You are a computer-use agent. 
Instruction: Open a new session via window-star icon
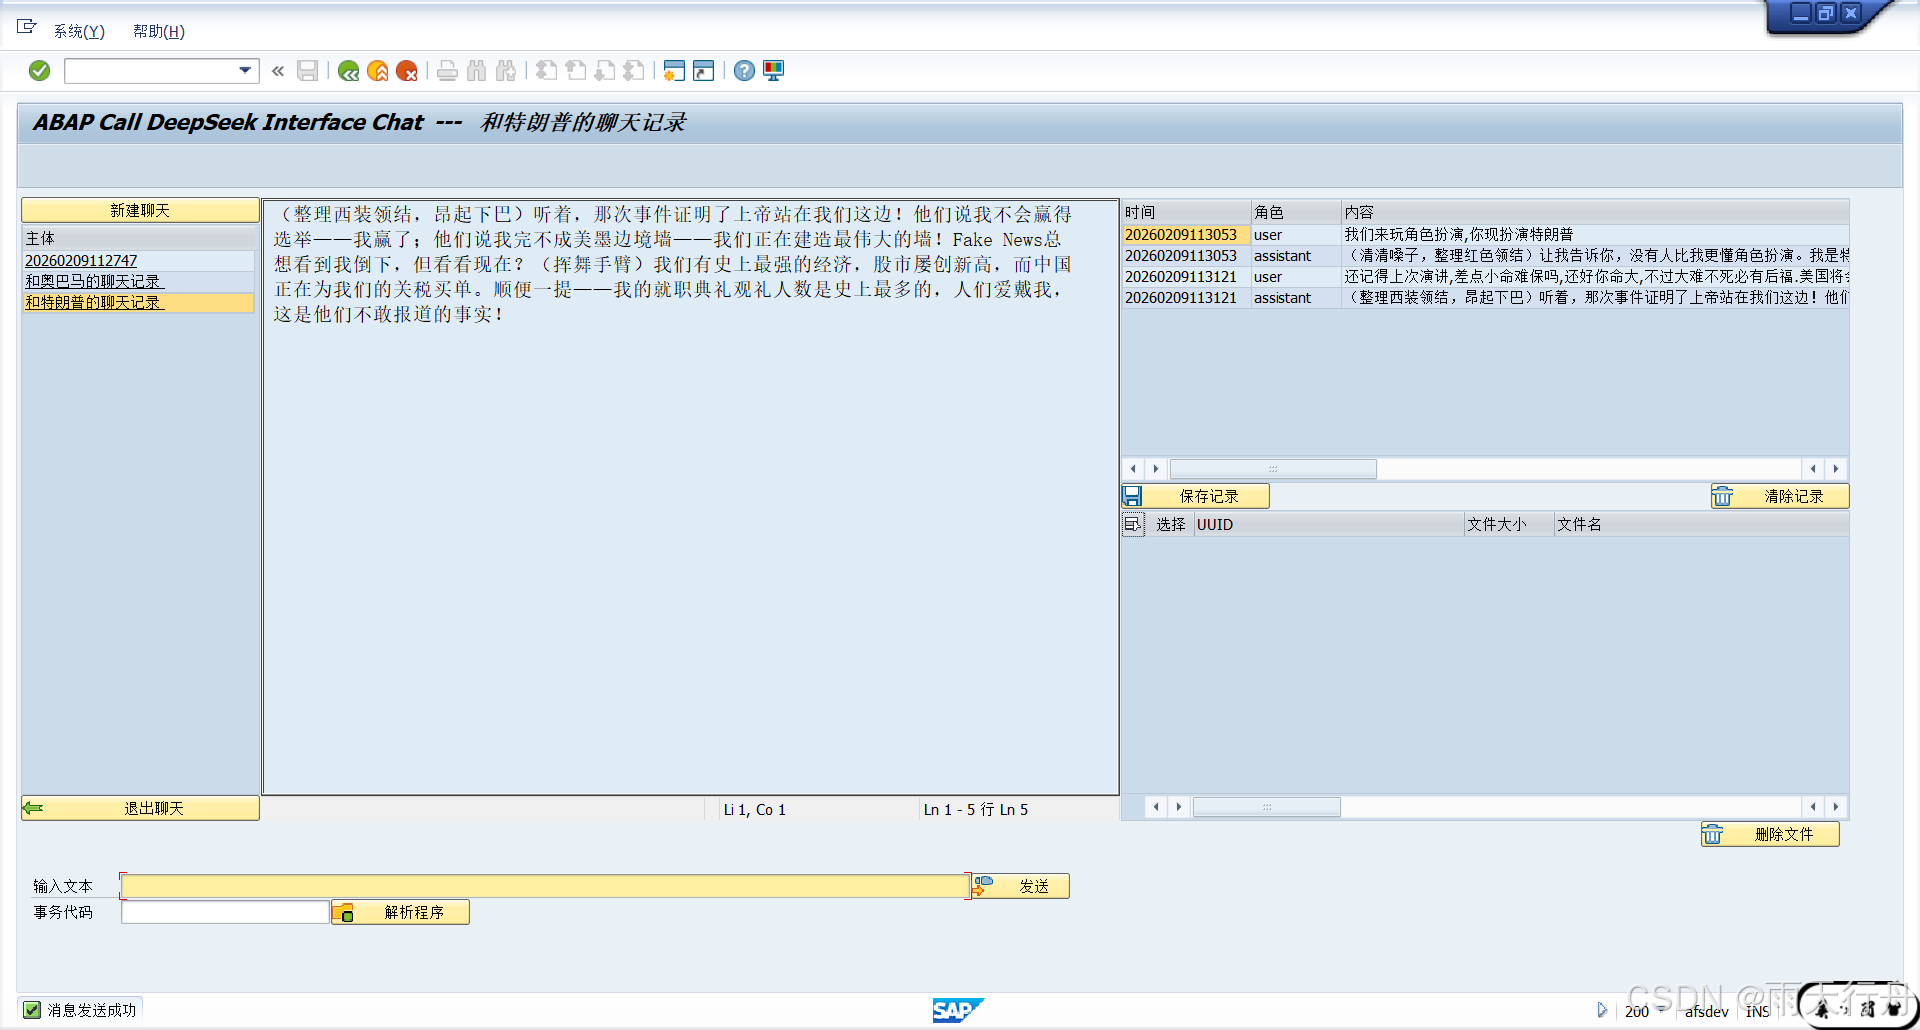[x=674, y=71]
